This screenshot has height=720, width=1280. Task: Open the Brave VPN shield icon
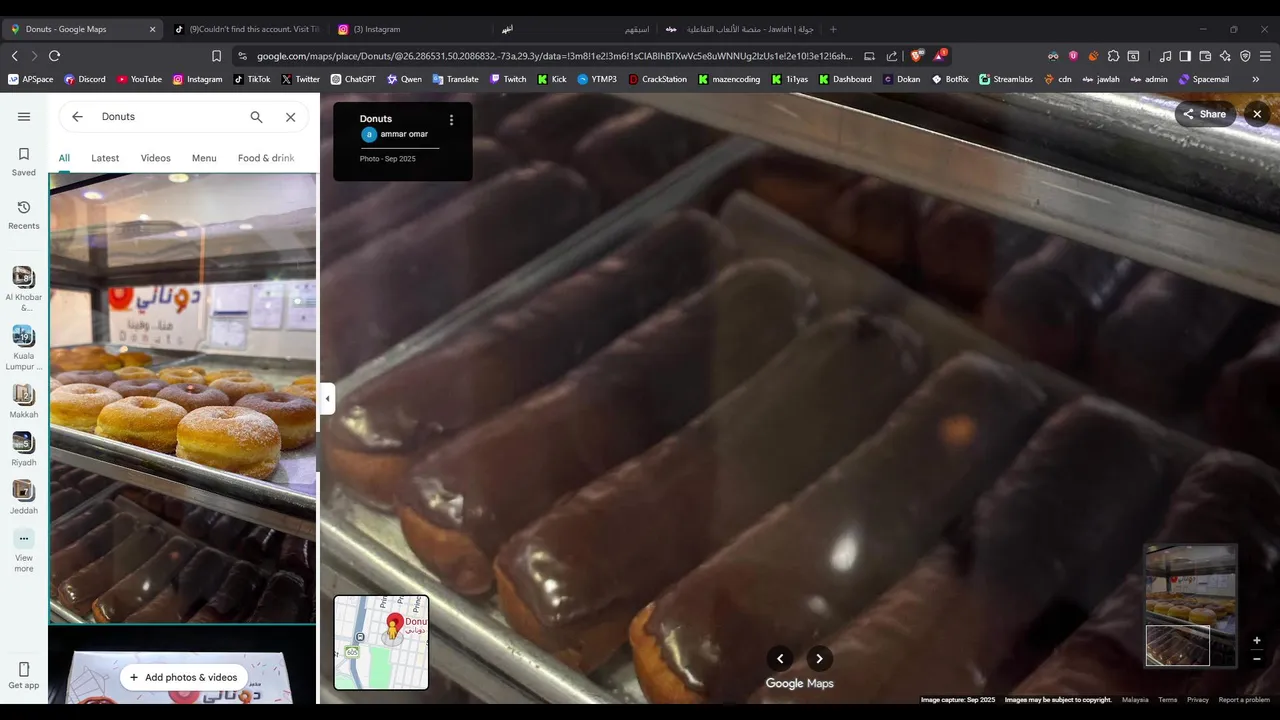coord(1245,56)
